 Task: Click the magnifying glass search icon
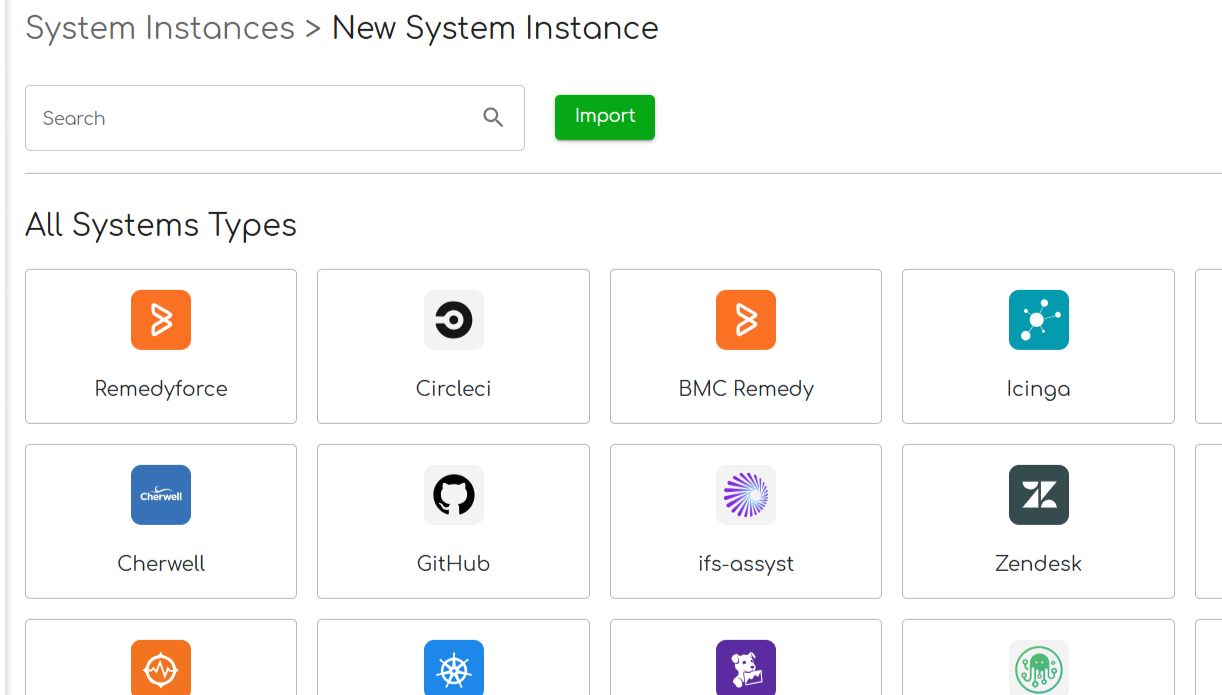tap(493, 117)
